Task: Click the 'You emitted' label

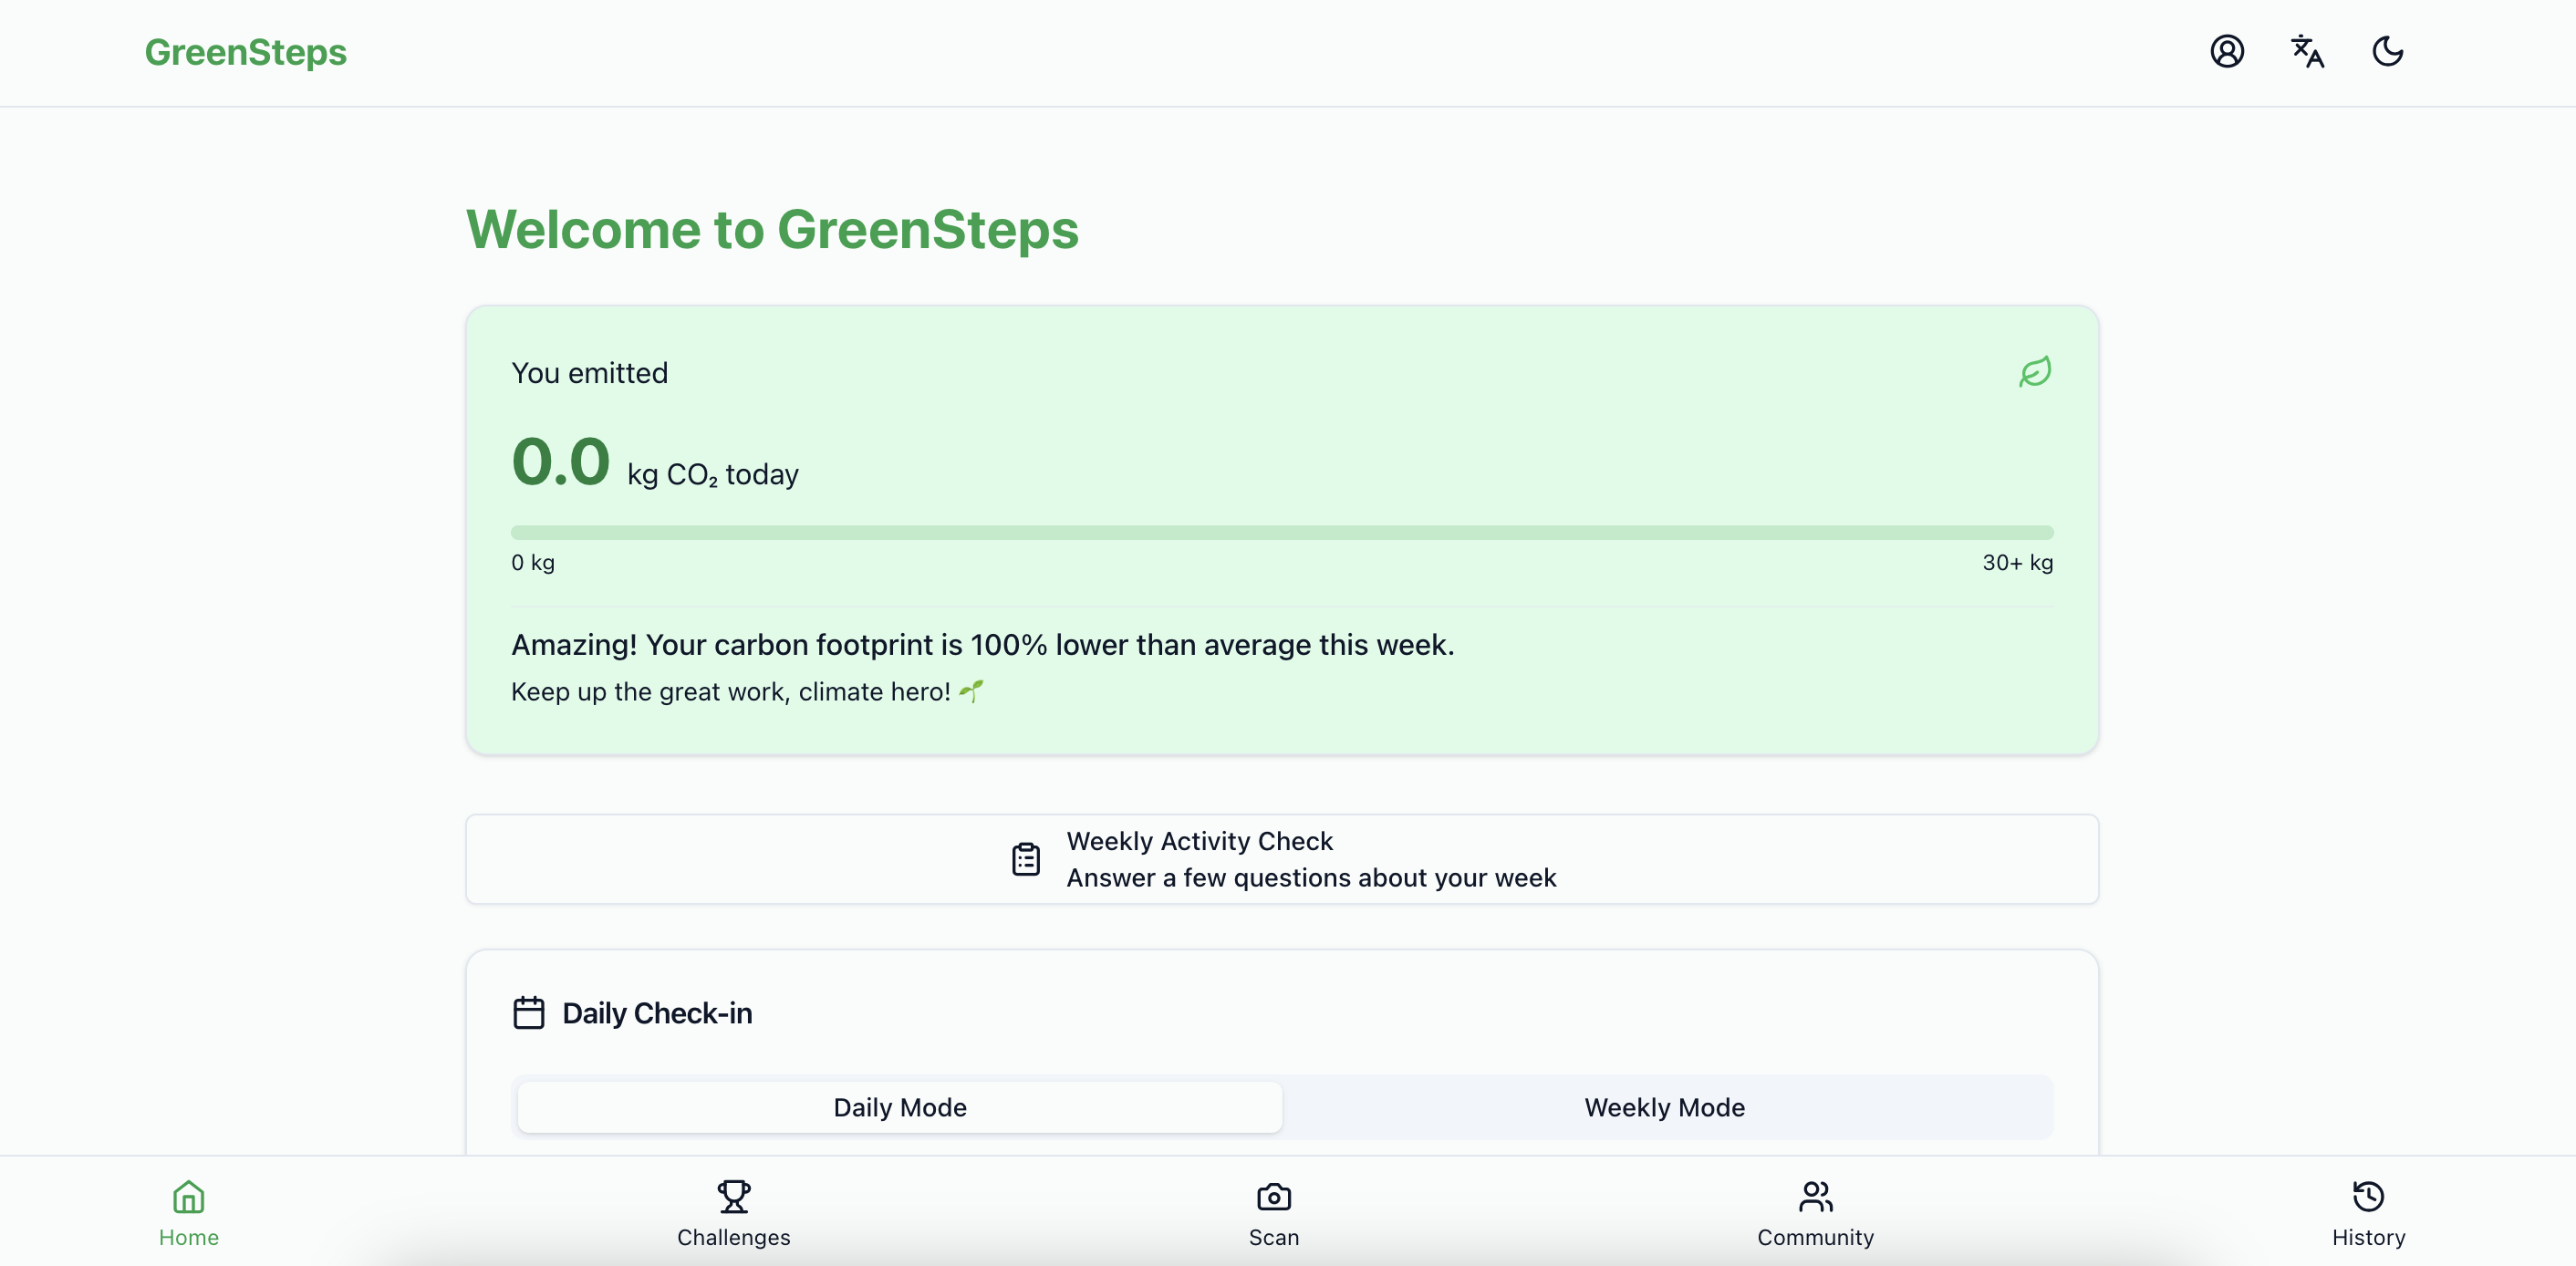Action: click(x=590, y=372)
